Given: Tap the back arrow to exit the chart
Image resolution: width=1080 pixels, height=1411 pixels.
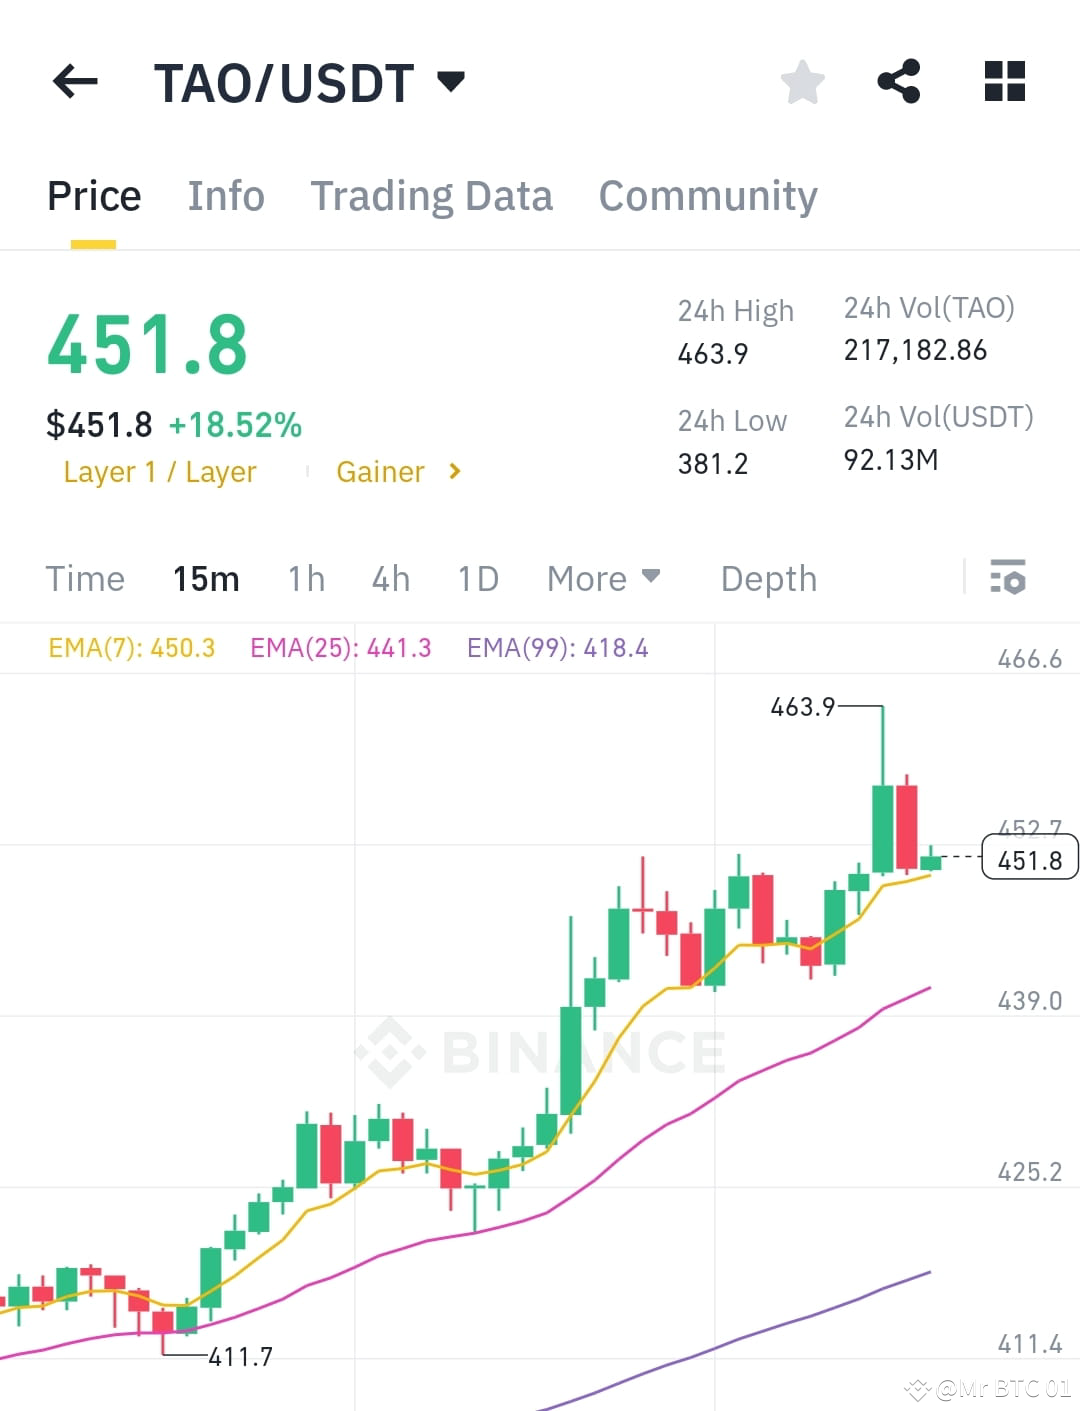Looking at the screenshot, I should (73, 82).
